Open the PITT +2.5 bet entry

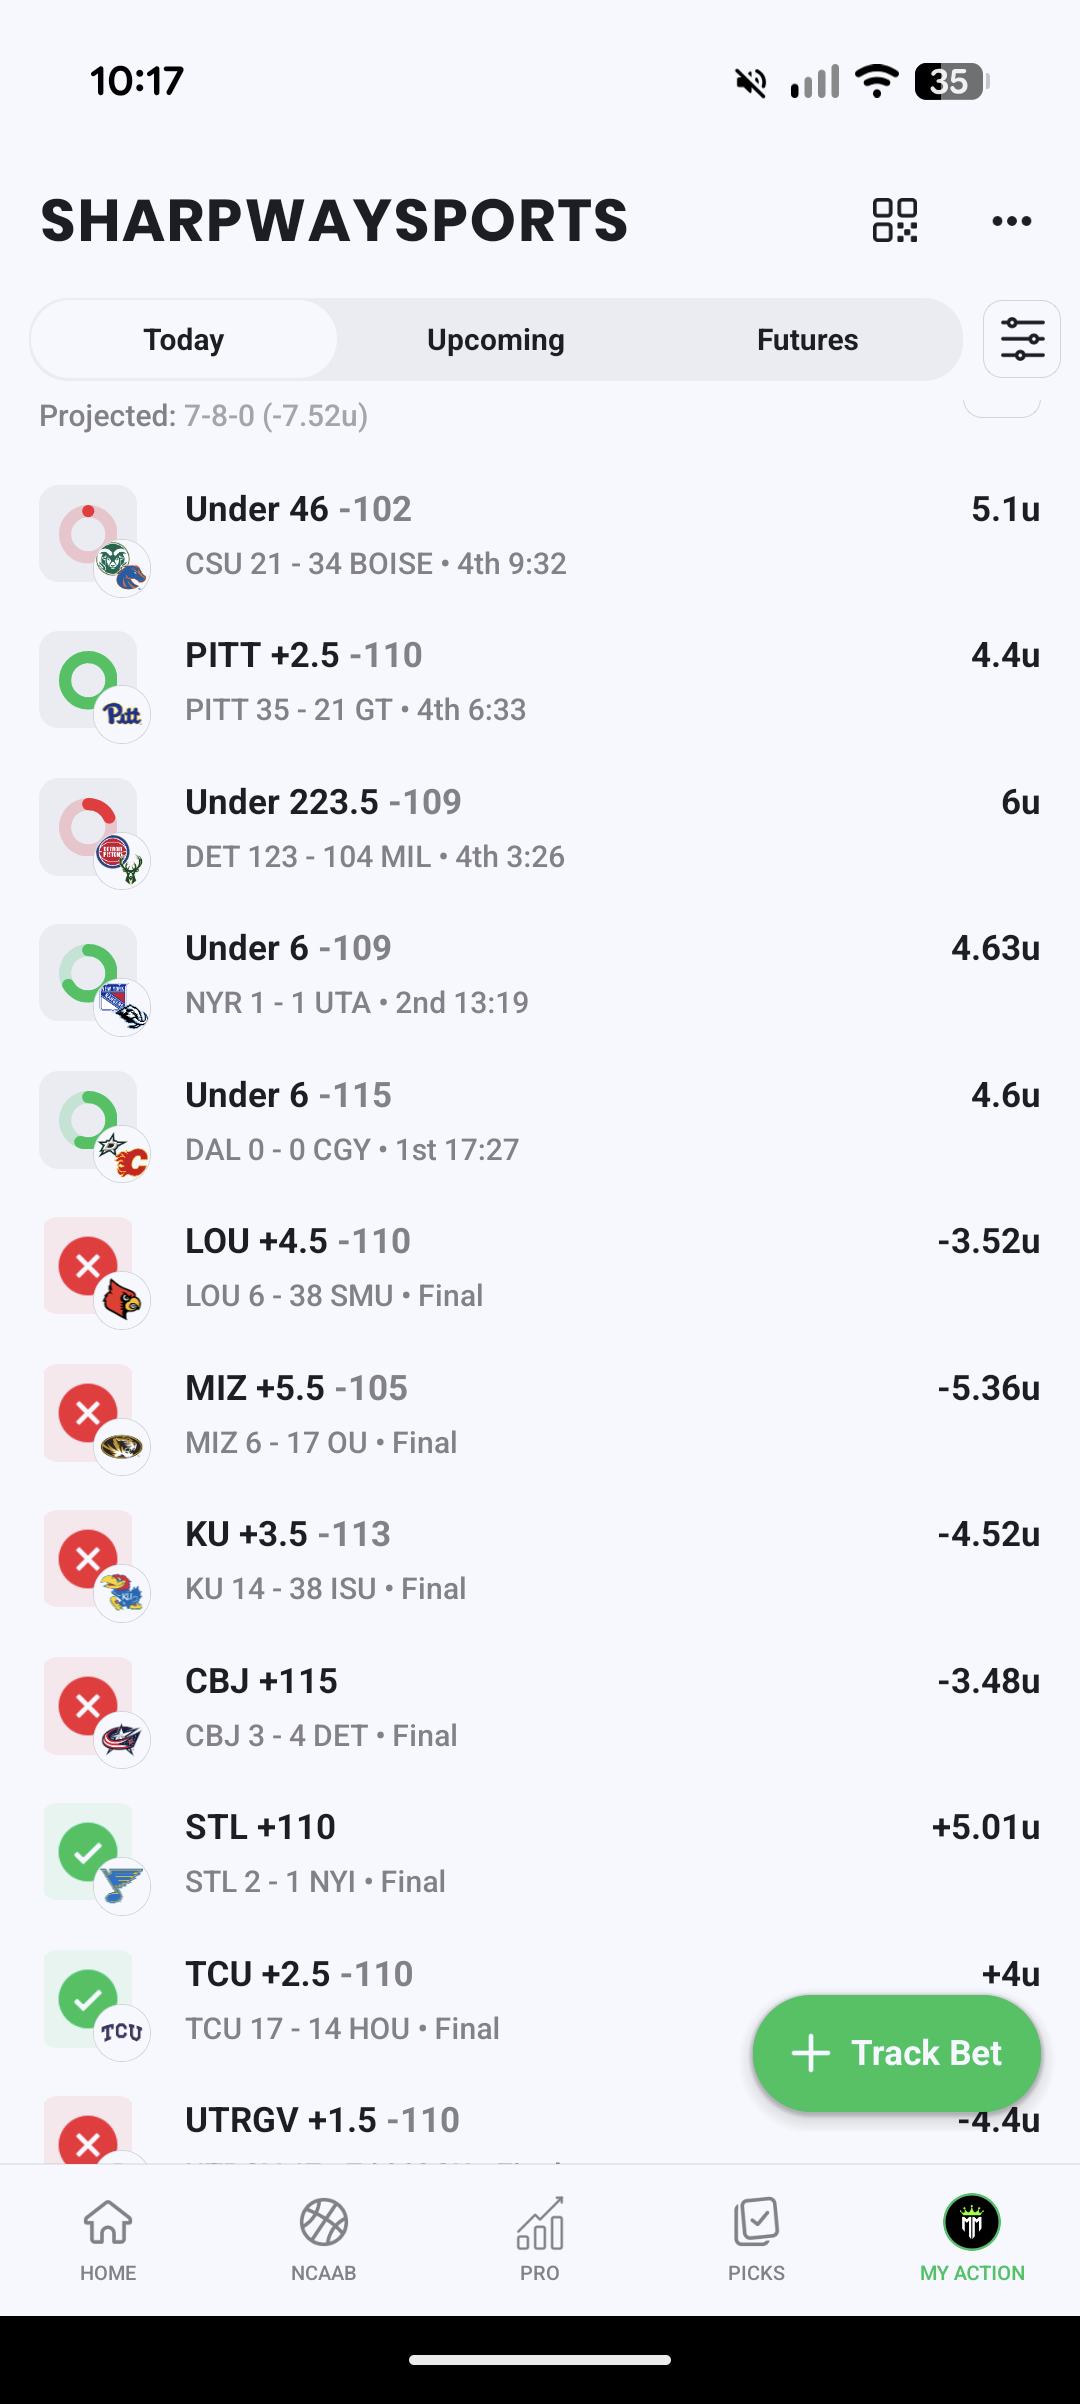pyautogui.click(x=540, y=681)
